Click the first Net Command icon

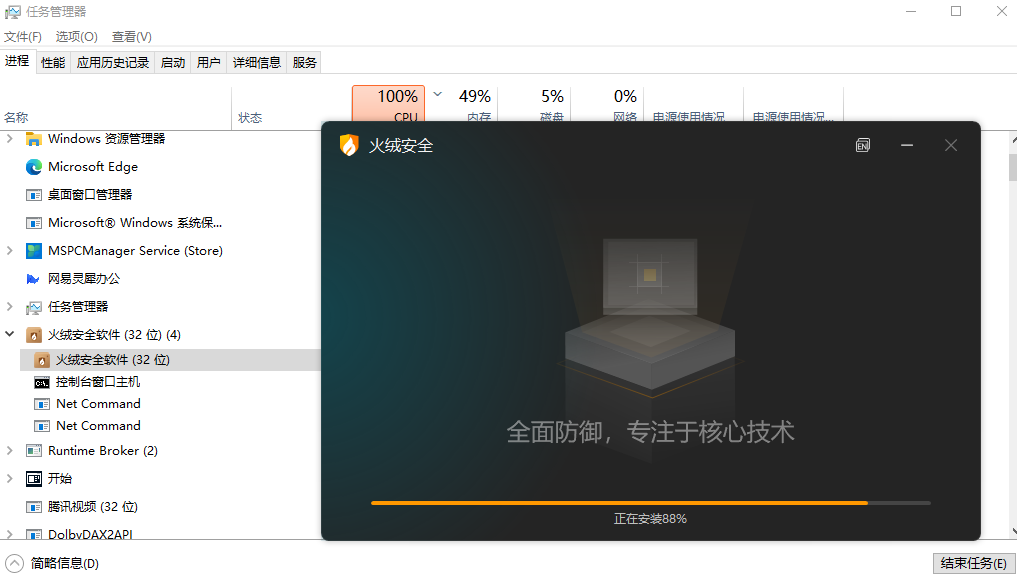pyautogui.click(x=42, y=405)
